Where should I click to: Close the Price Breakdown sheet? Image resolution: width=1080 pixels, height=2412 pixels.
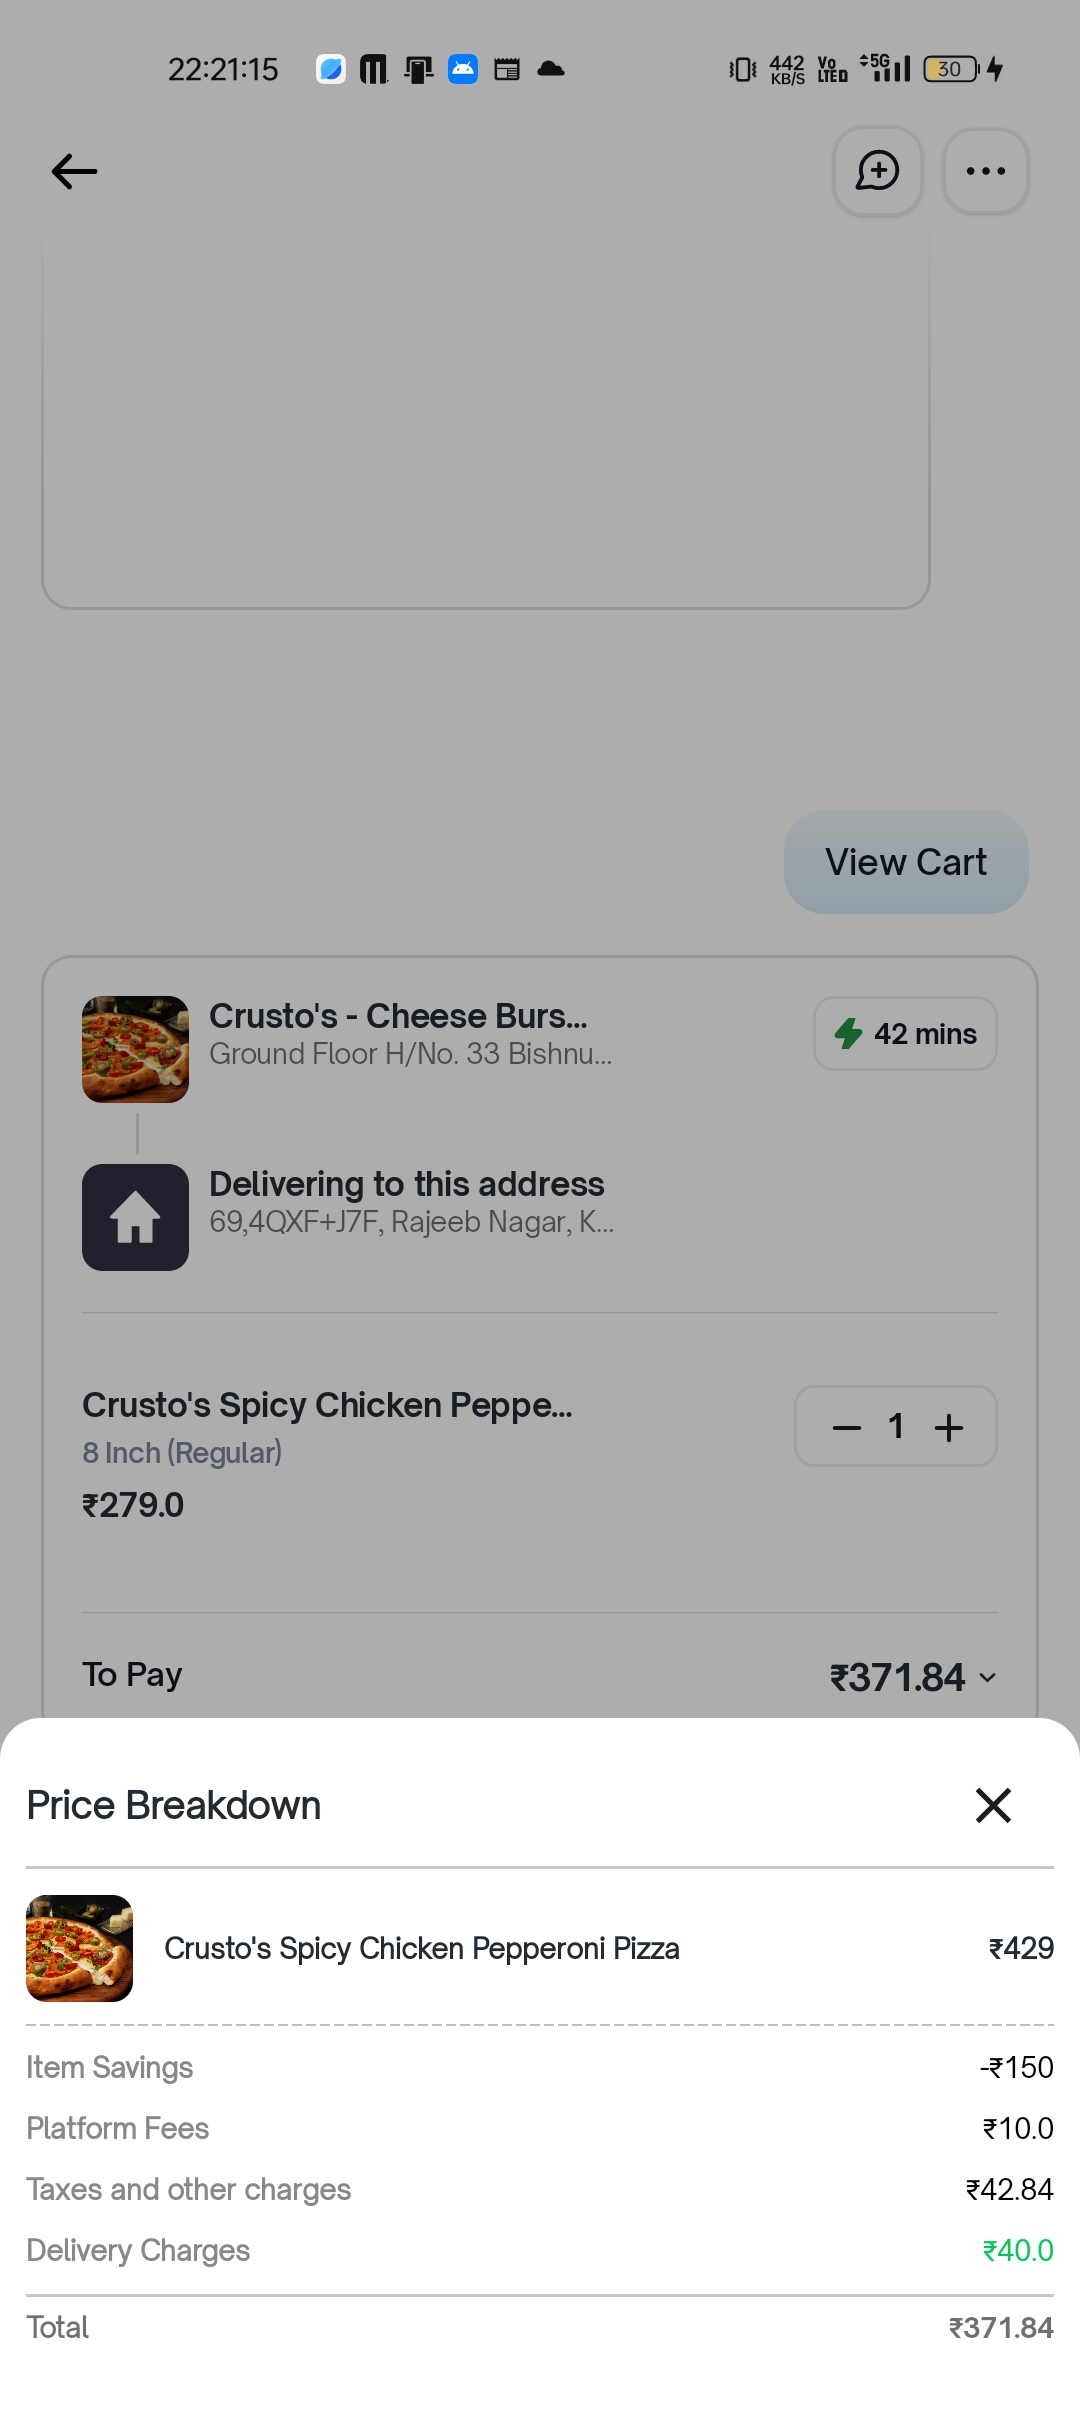[x=993, y=1805]
